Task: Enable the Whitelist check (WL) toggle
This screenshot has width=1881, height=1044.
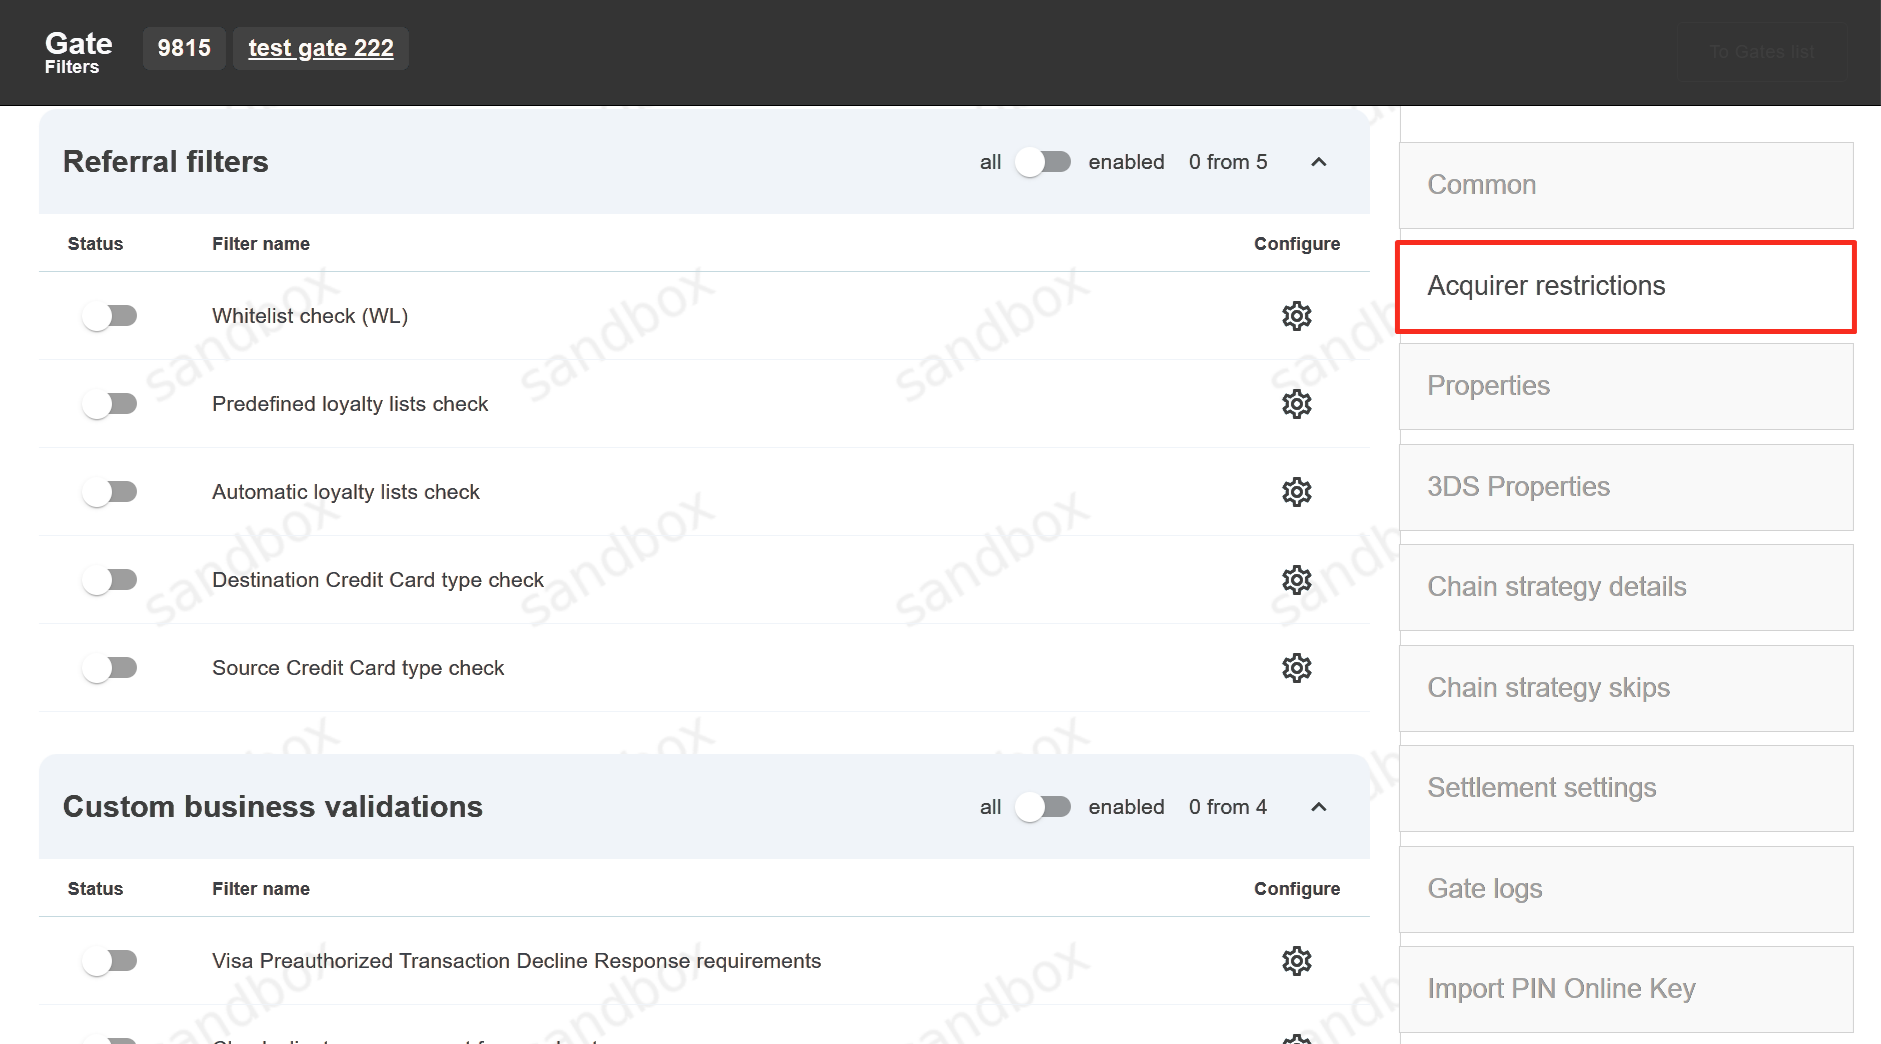Action: click(x=110, y=316)
